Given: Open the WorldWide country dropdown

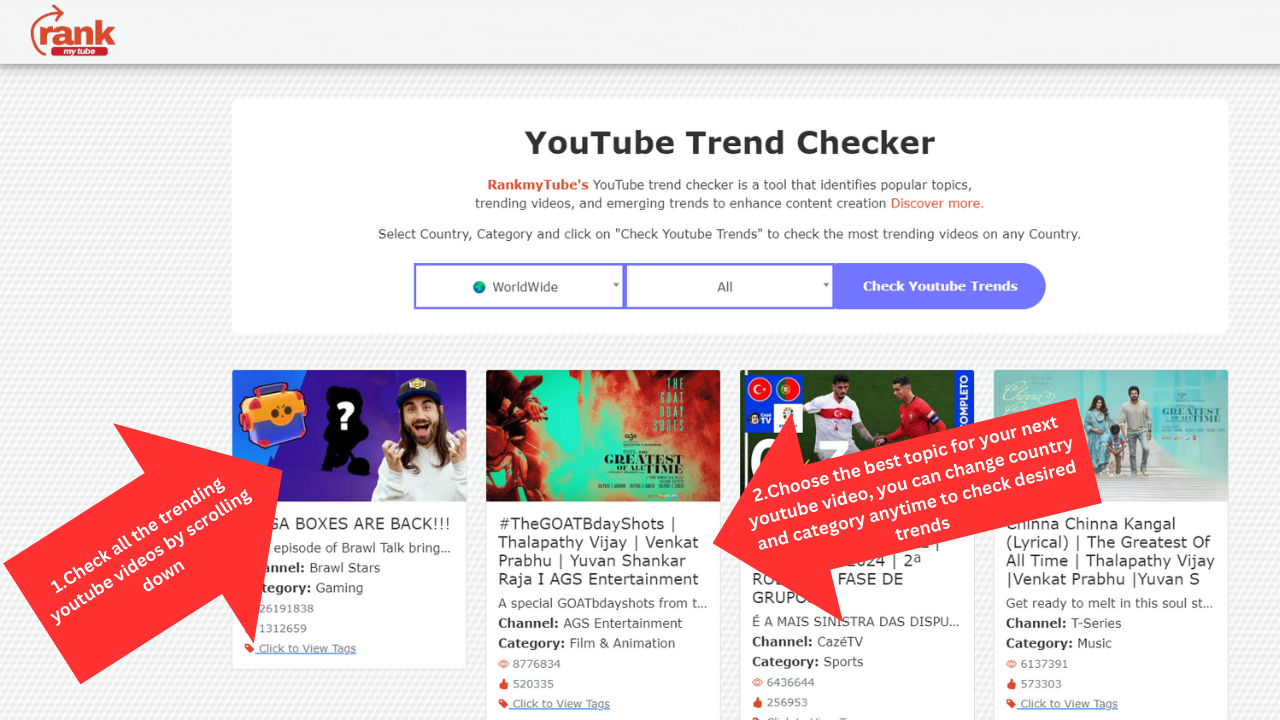Looking at the screenshot, I should [x=520, y=286].
